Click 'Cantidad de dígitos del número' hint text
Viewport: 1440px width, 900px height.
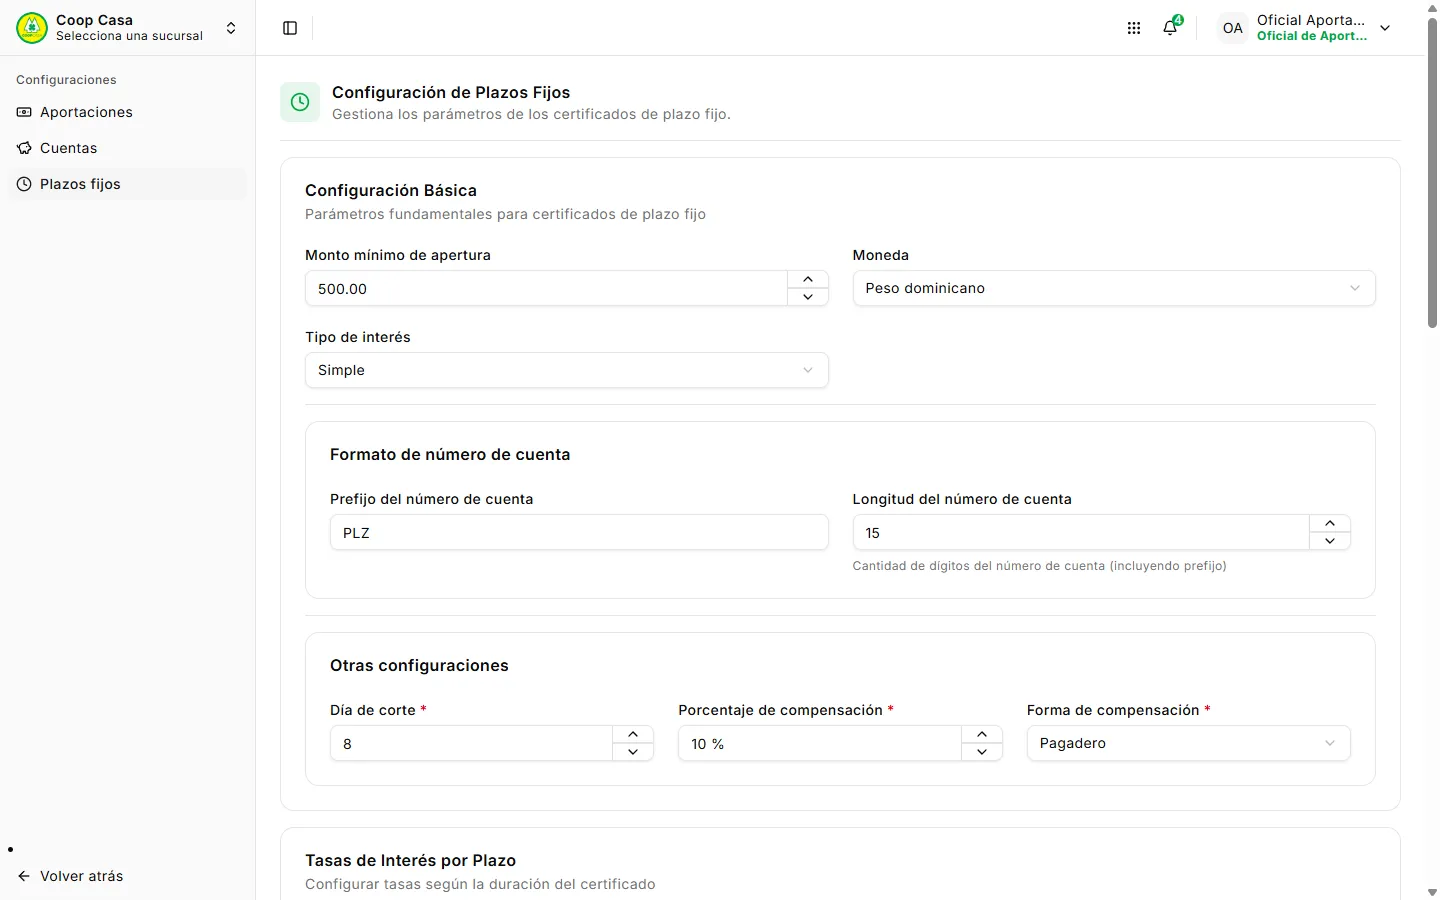point(1039,566)
